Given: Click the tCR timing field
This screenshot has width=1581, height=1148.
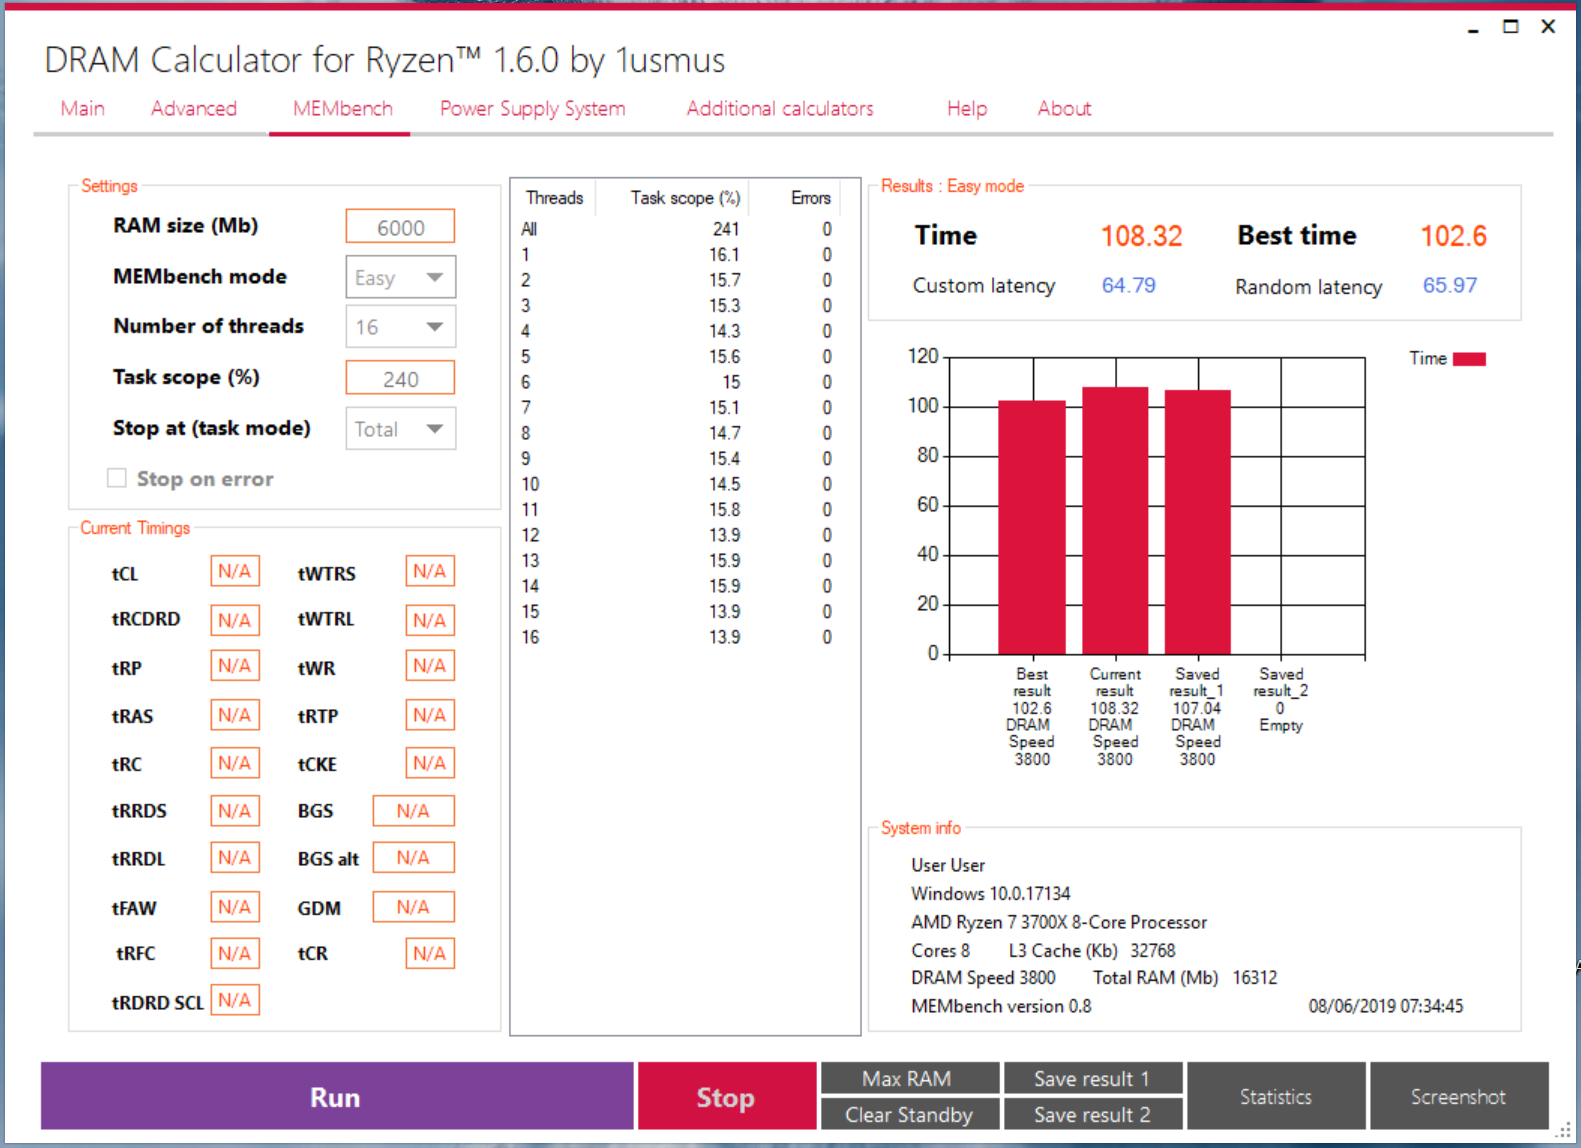Looking at the screenshot, I should [x=430, y=953].
